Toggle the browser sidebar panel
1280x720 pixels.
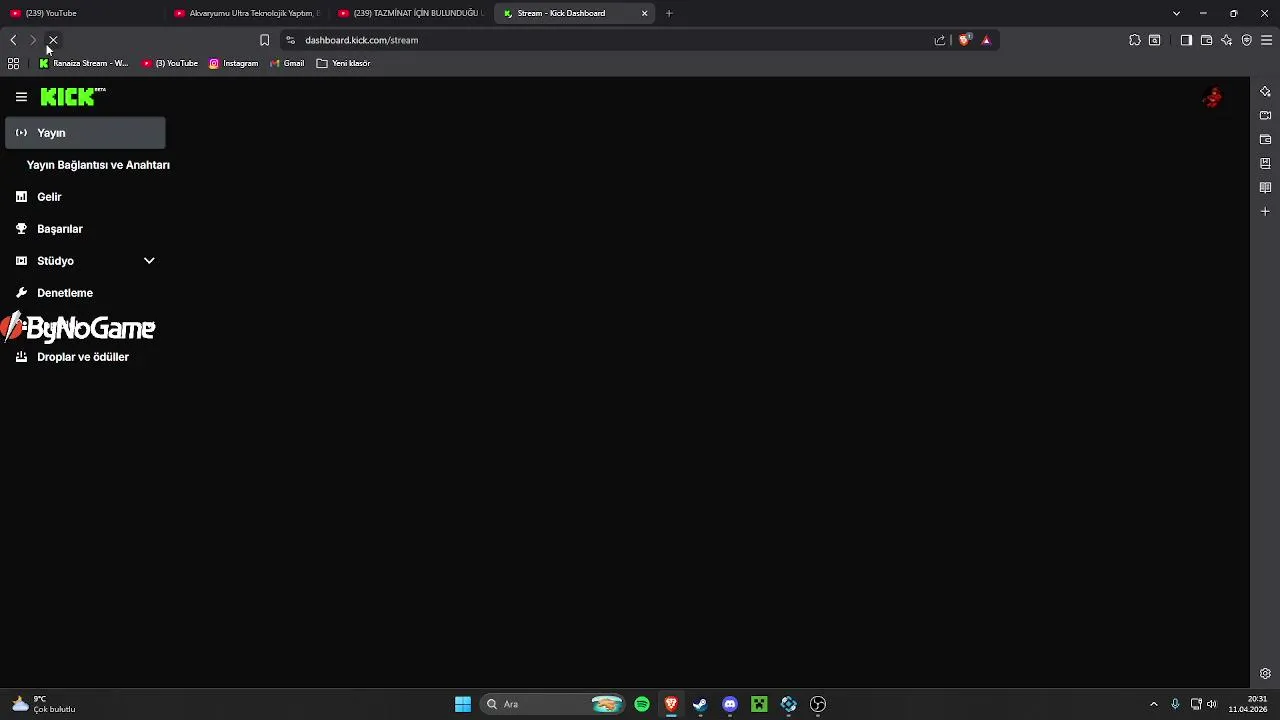point(1186,40)
